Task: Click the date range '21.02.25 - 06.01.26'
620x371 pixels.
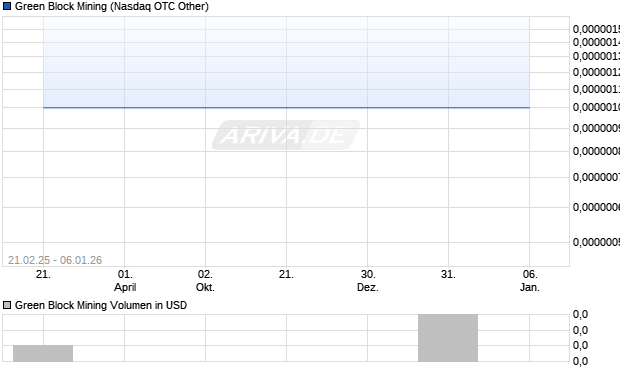Action: click(x=55, y=260)
